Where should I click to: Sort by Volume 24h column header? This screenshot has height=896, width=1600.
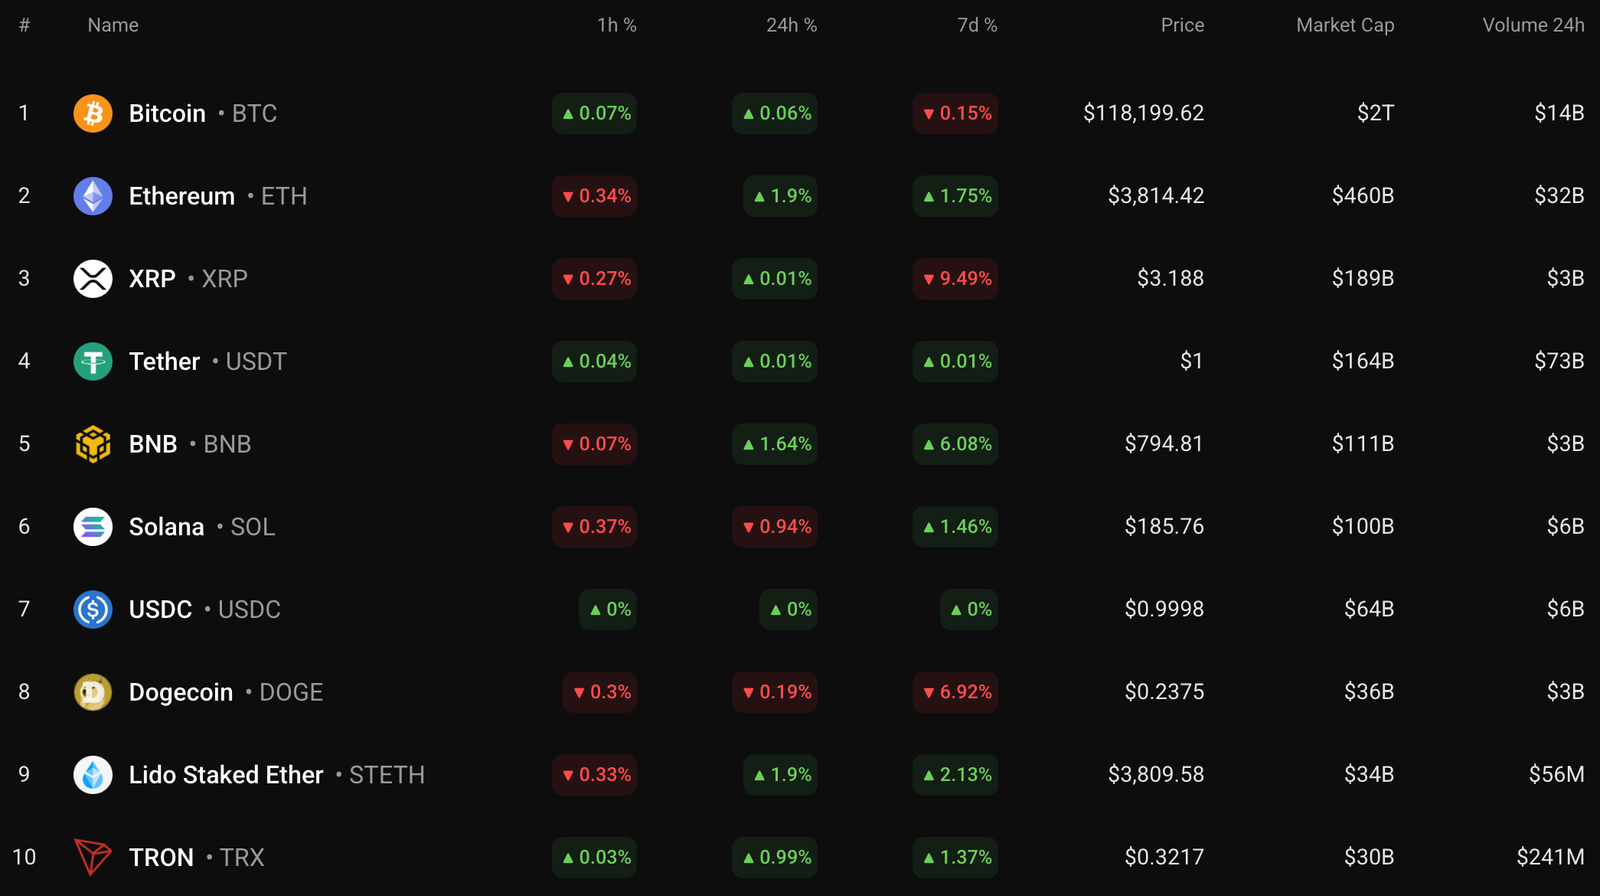(x=1533, y=25)
